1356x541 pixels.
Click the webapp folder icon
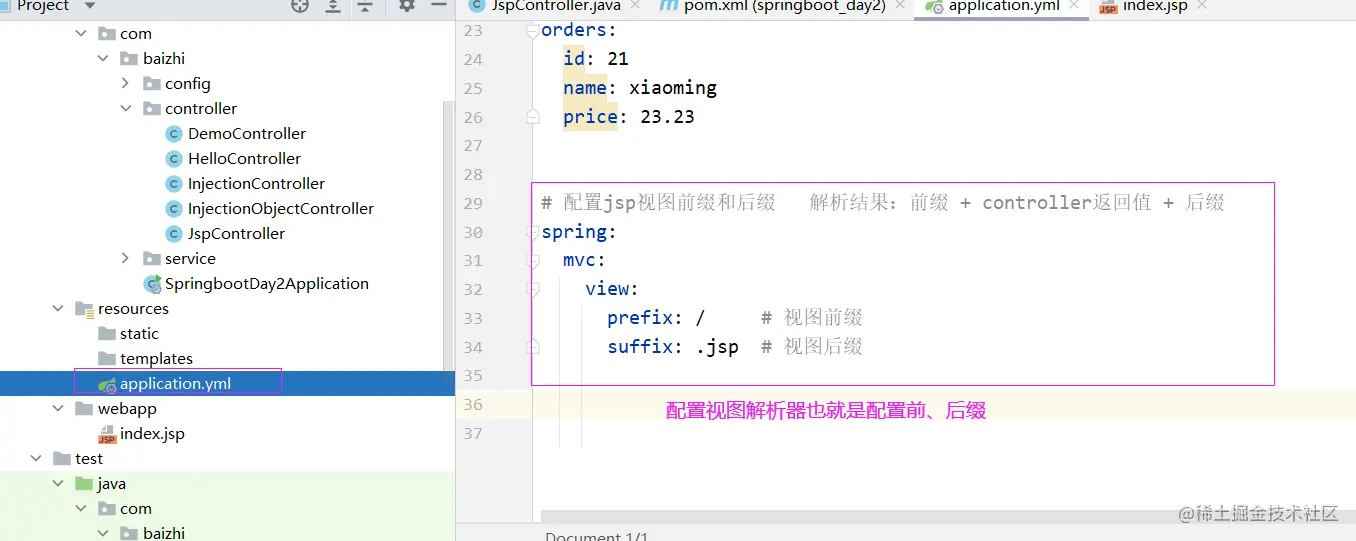click(85, 409)
